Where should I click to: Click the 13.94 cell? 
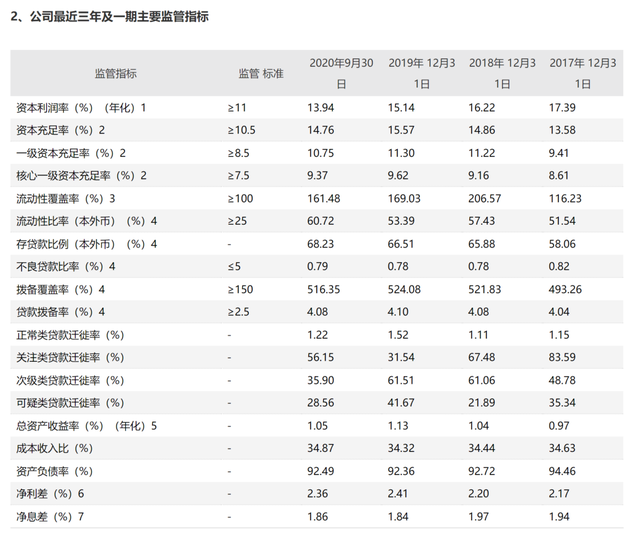[320, 108]
